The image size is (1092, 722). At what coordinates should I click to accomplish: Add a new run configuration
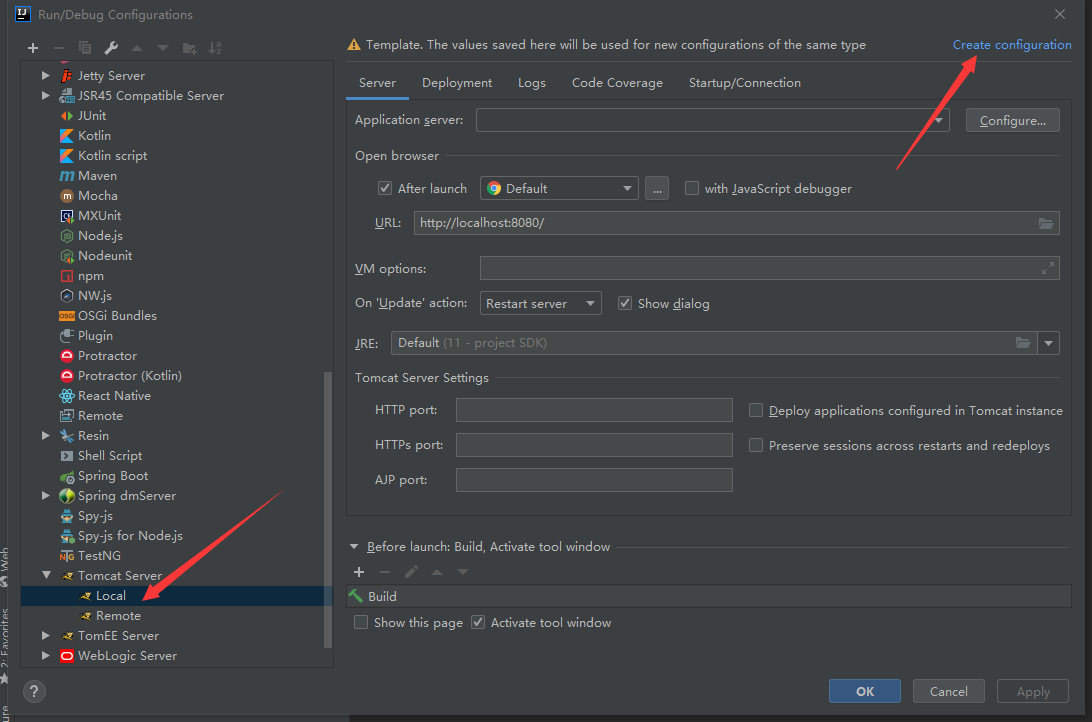coord(32,47)
